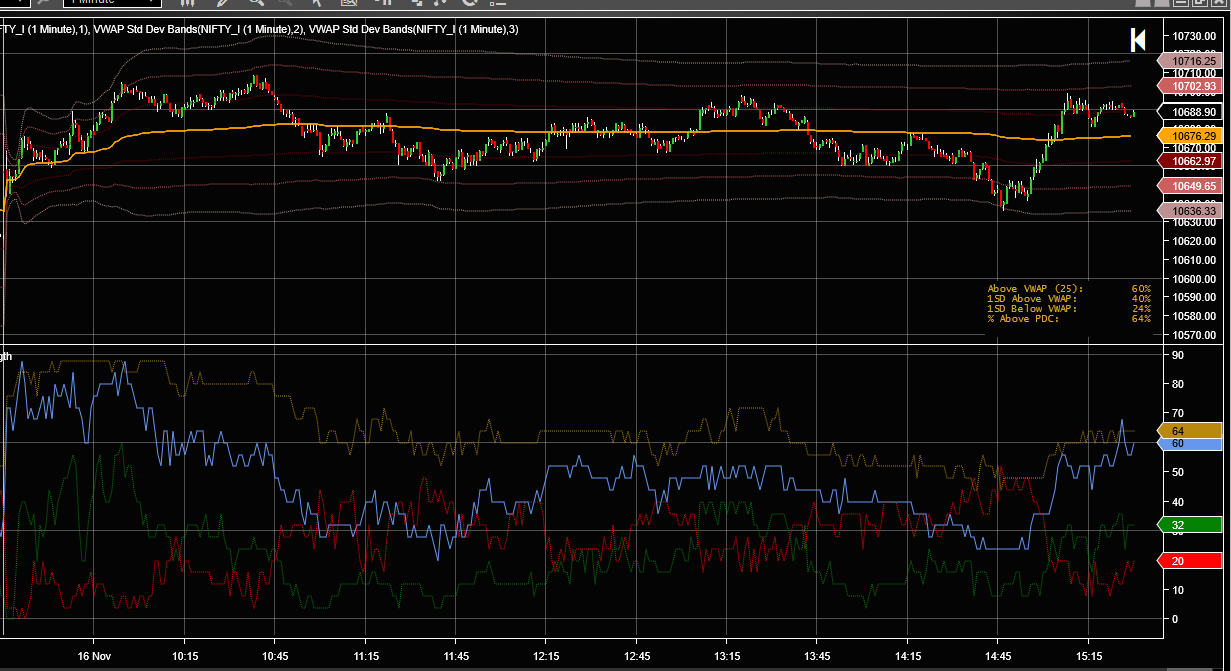The image size is (1231, 671).
Task: Click the 10600.00 price axis label
Action: pos(1195,279)
